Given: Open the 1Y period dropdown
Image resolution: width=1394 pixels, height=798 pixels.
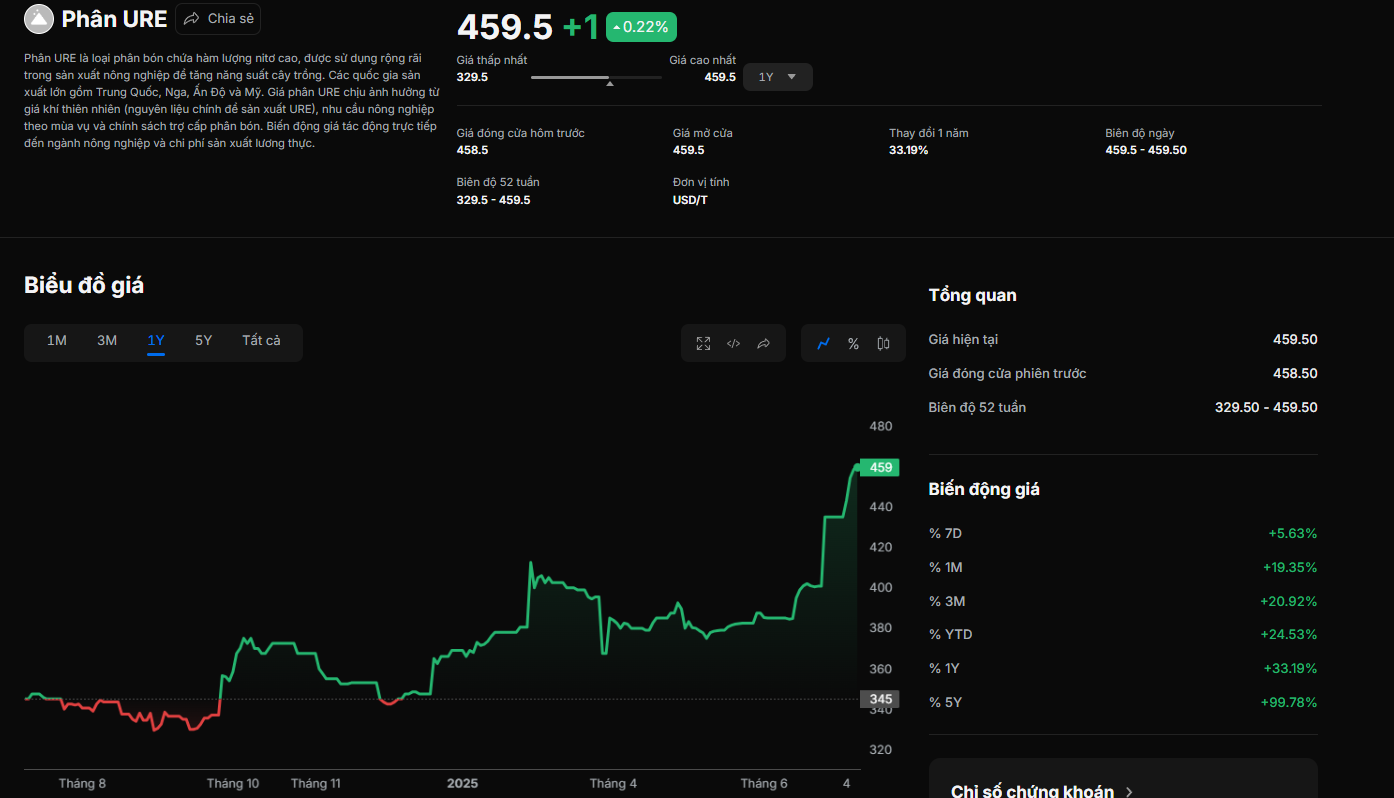Looking at the screenshot, I should point(777,77).
